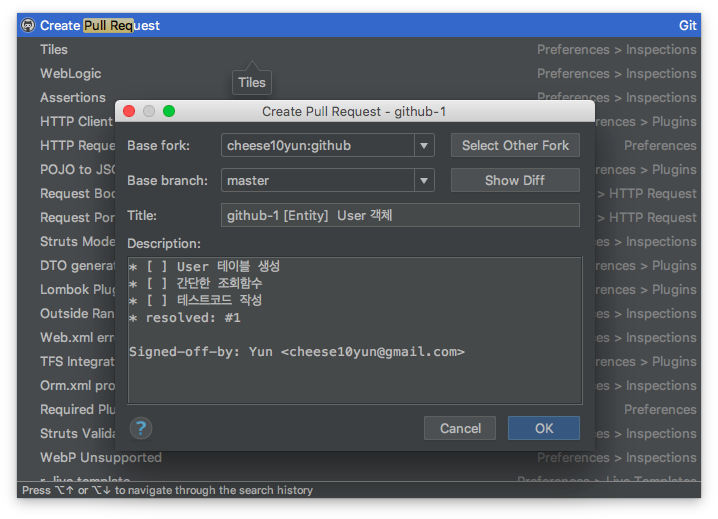Click the Web.xml errors result row
Viewport: 718px width, 519px height.
point(66,337)
